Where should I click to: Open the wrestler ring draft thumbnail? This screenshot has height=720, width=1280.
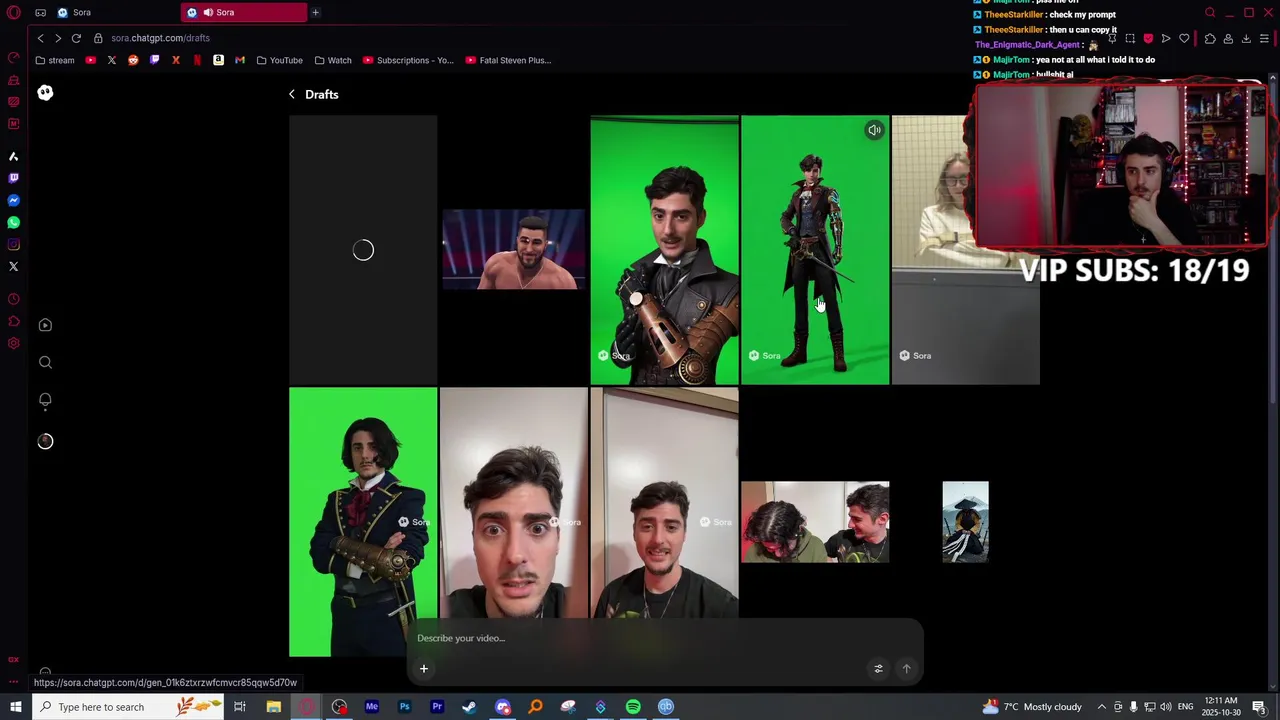coord(514,250)
